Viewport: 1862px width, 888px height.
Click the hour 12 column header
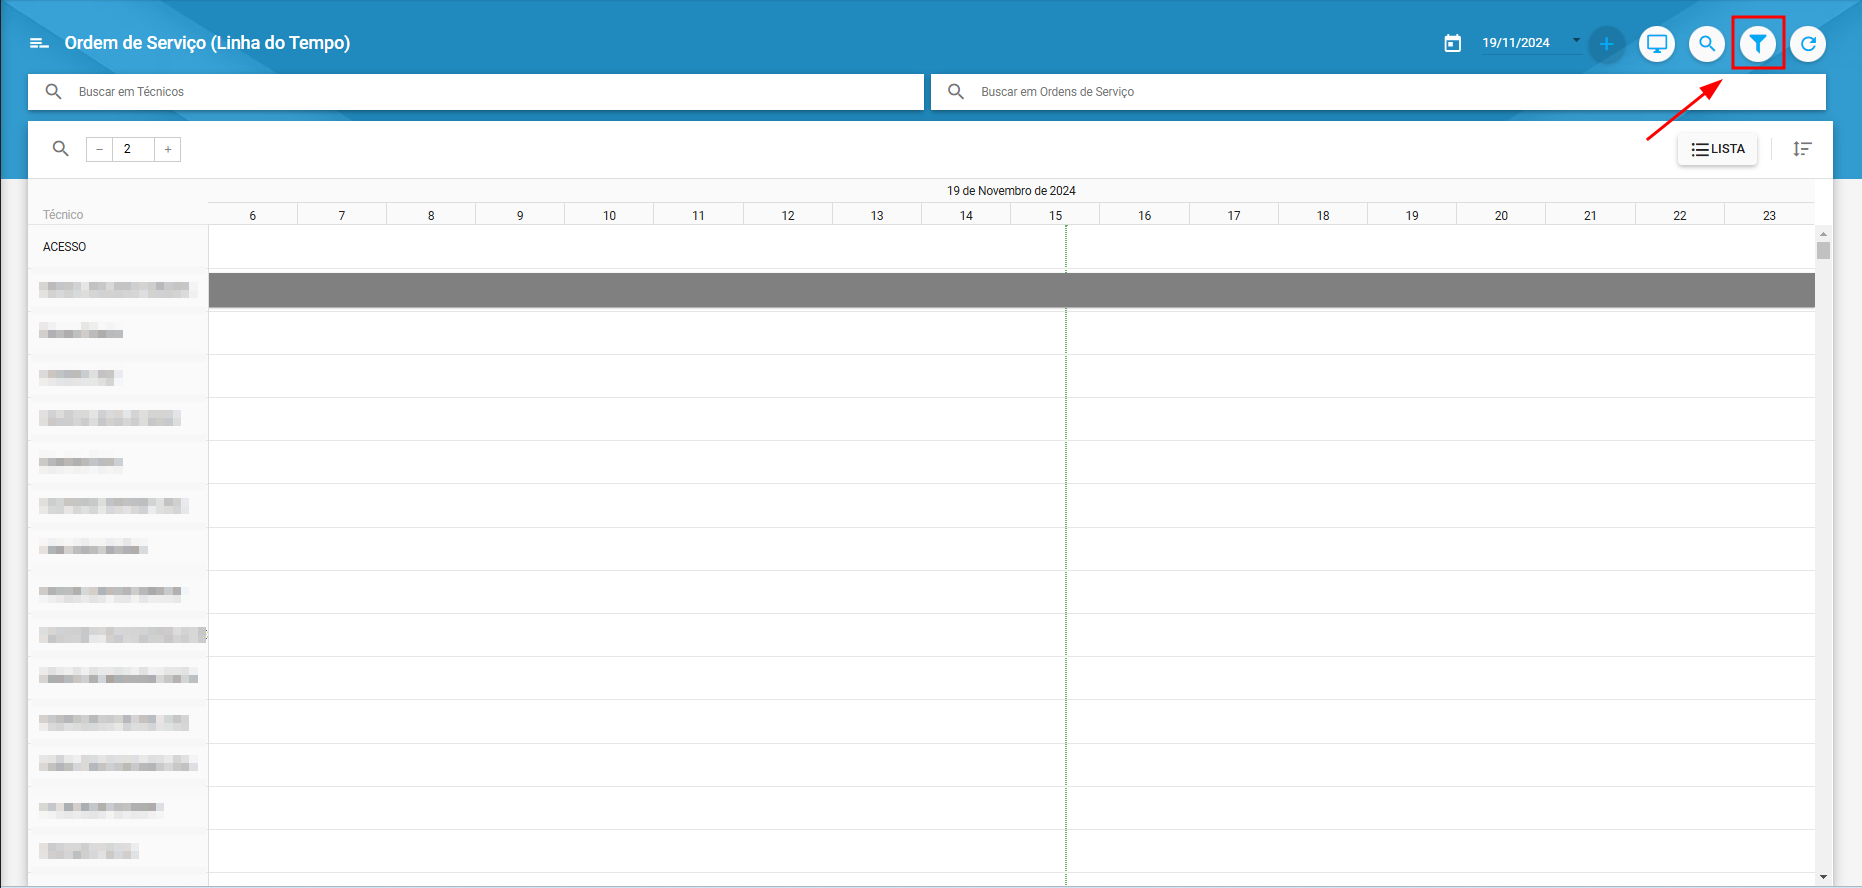(x=788, y=215)
